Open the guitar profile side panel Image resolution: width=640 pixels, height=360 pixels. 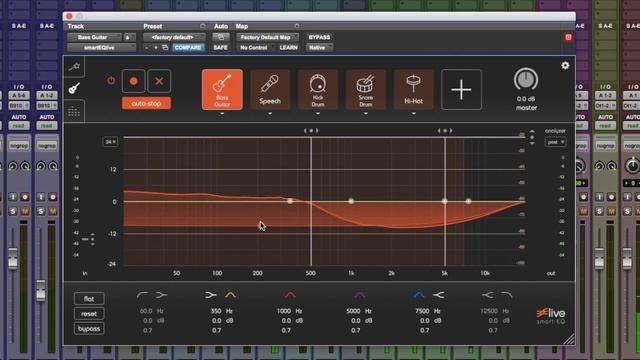[x=74, y=88]
